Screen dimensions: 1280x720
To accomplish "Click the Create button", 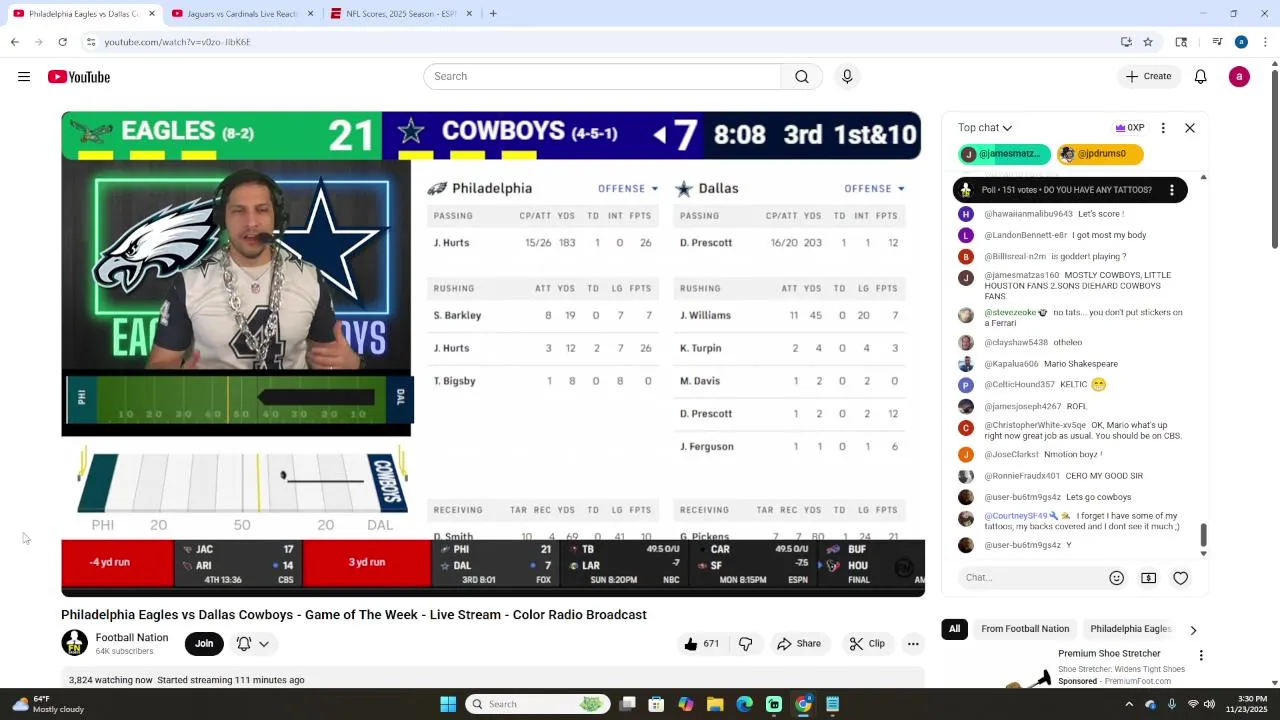I will coord(1148,77).
